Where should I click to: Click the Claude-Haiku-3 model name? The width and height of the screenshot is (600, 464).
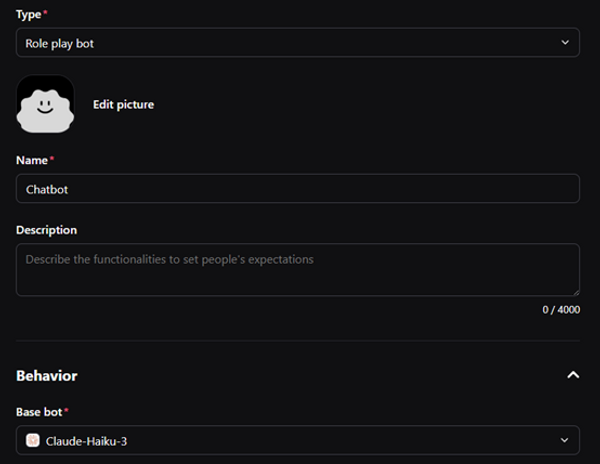click(86, 441)
